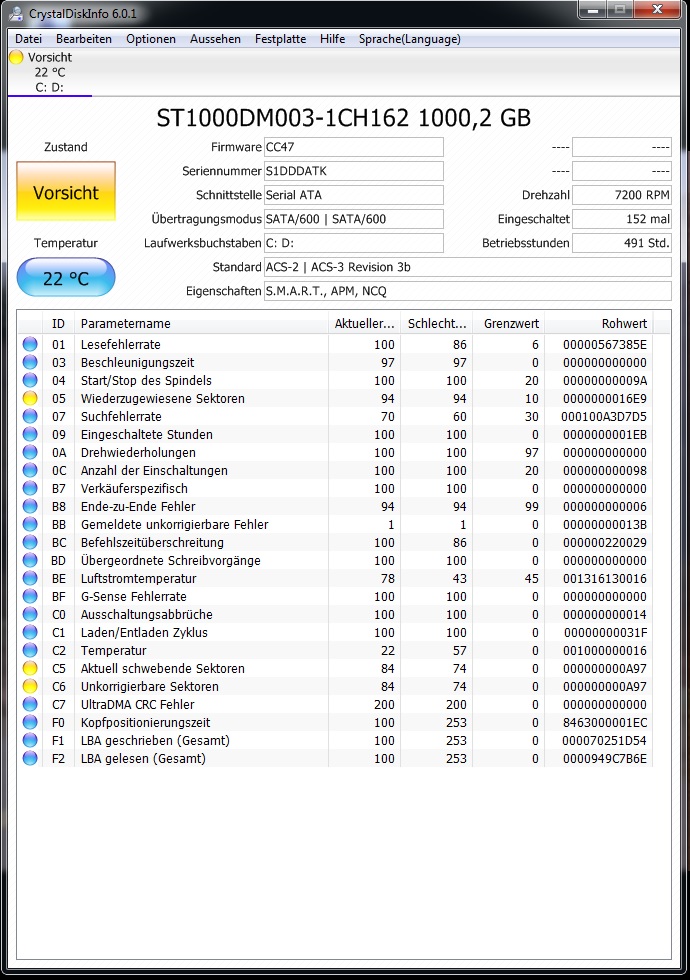Click the Drehzahl field 7200 RPM
The image size is (690, 980).
click(x=622, y=195)
